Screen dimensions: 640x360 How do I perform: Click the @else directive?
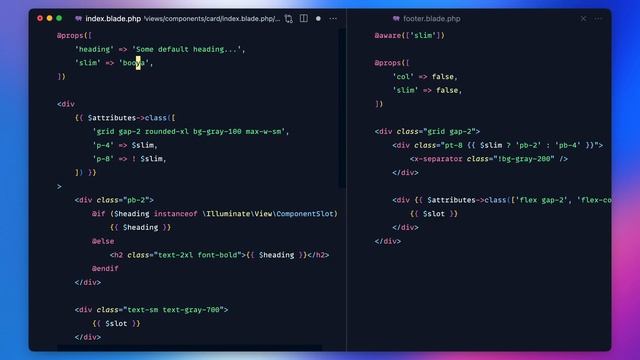(x=103, y=241)
